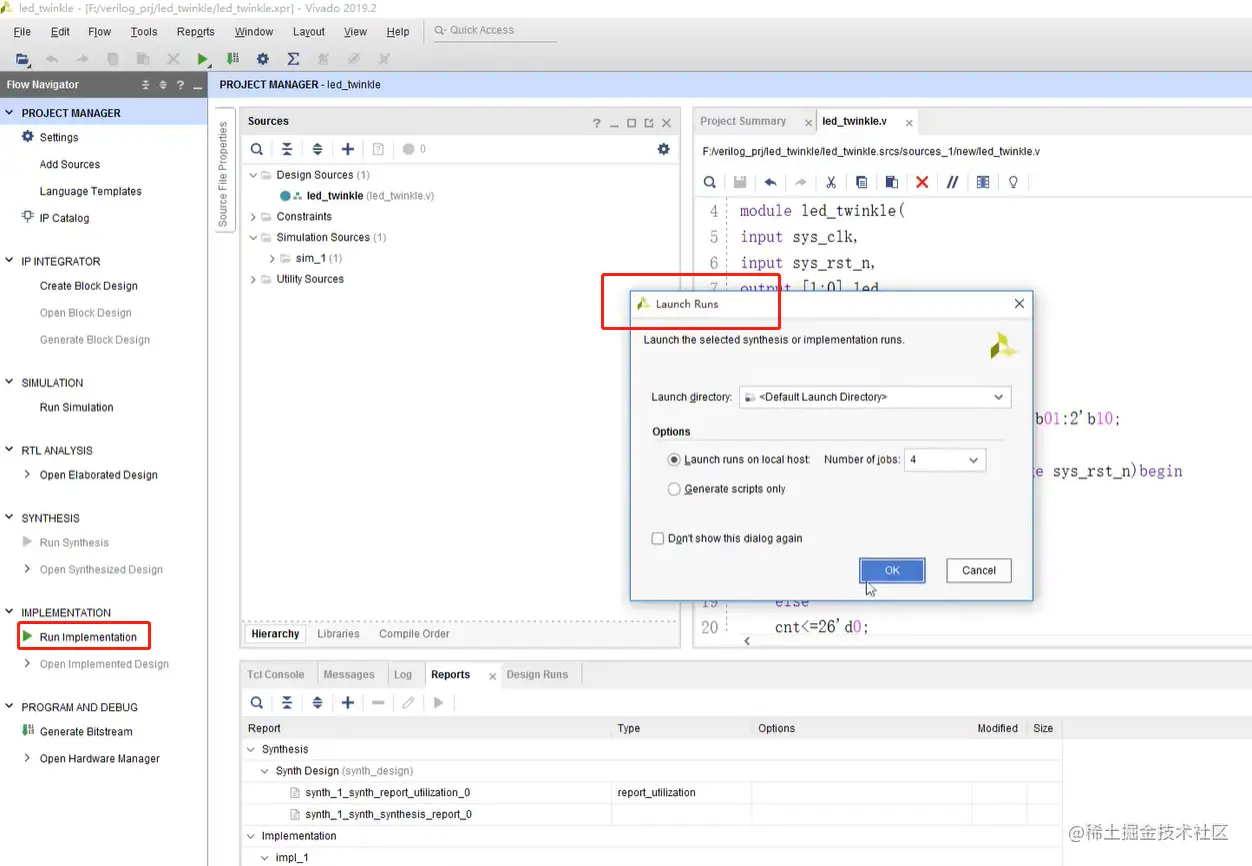Collapse all items in Sources panel

tap(287, 149)
